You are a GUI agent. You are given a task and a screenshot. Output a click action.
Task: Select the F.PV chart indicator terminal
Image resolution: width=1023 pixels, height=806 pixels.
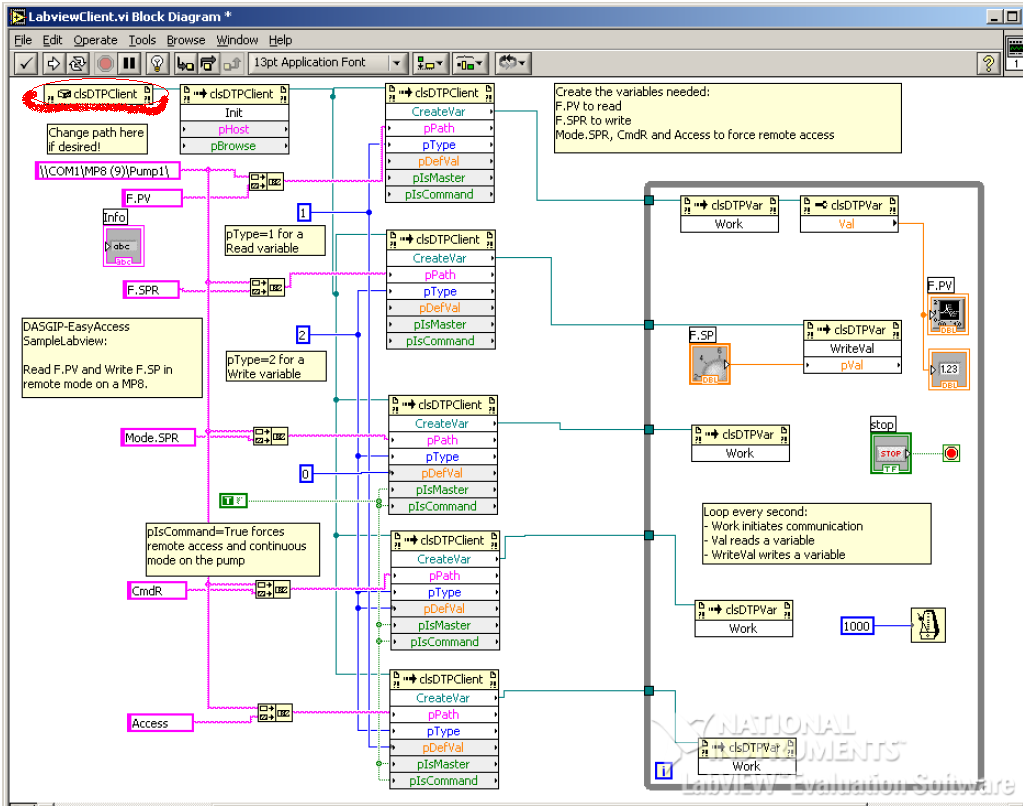point(948,314)
